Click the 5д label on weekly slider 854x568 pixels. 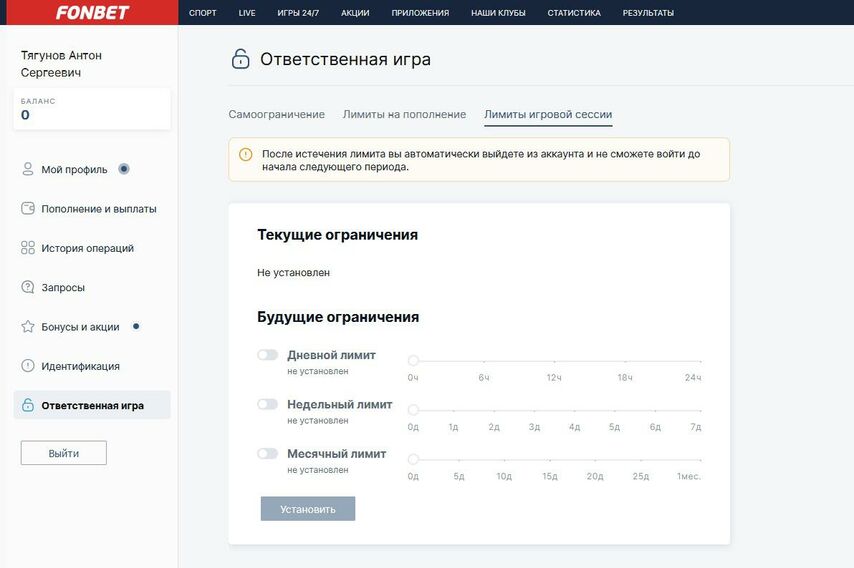(x=614, y=427)
